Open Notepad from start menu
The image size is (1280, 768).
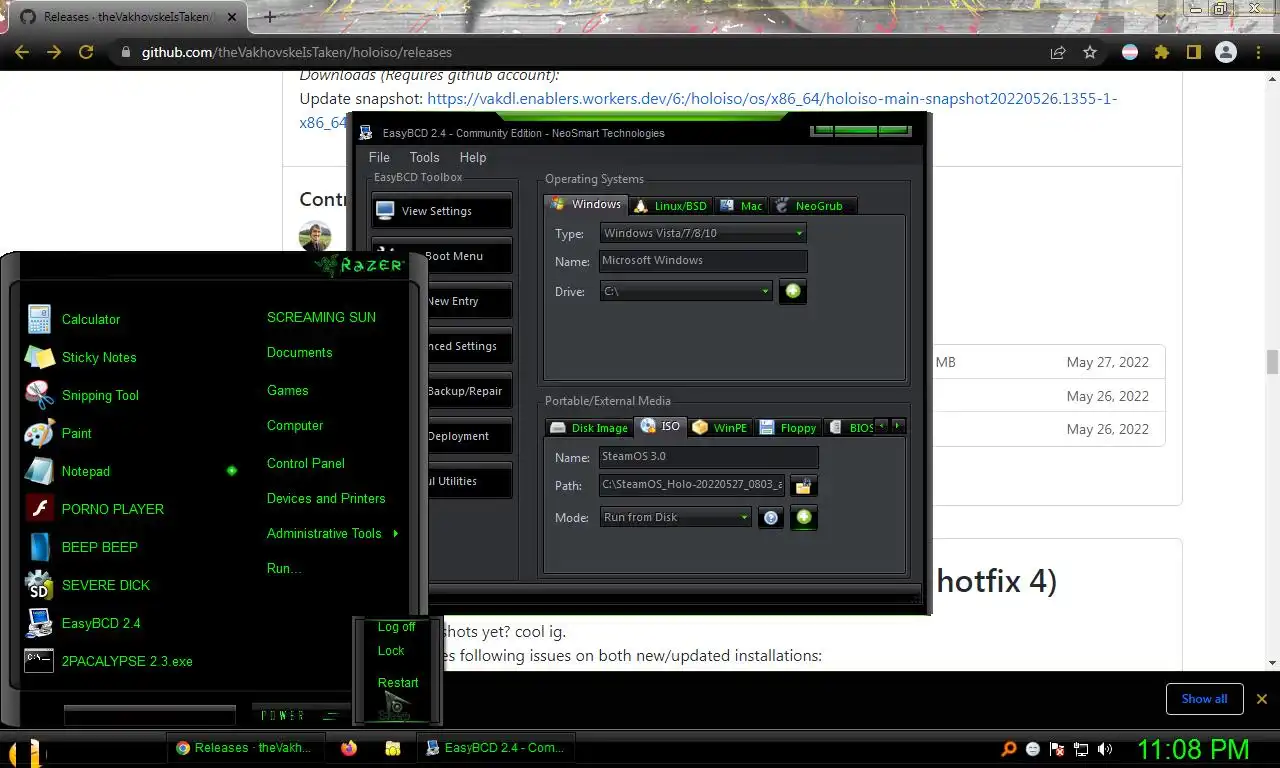(x=86, y=471)
